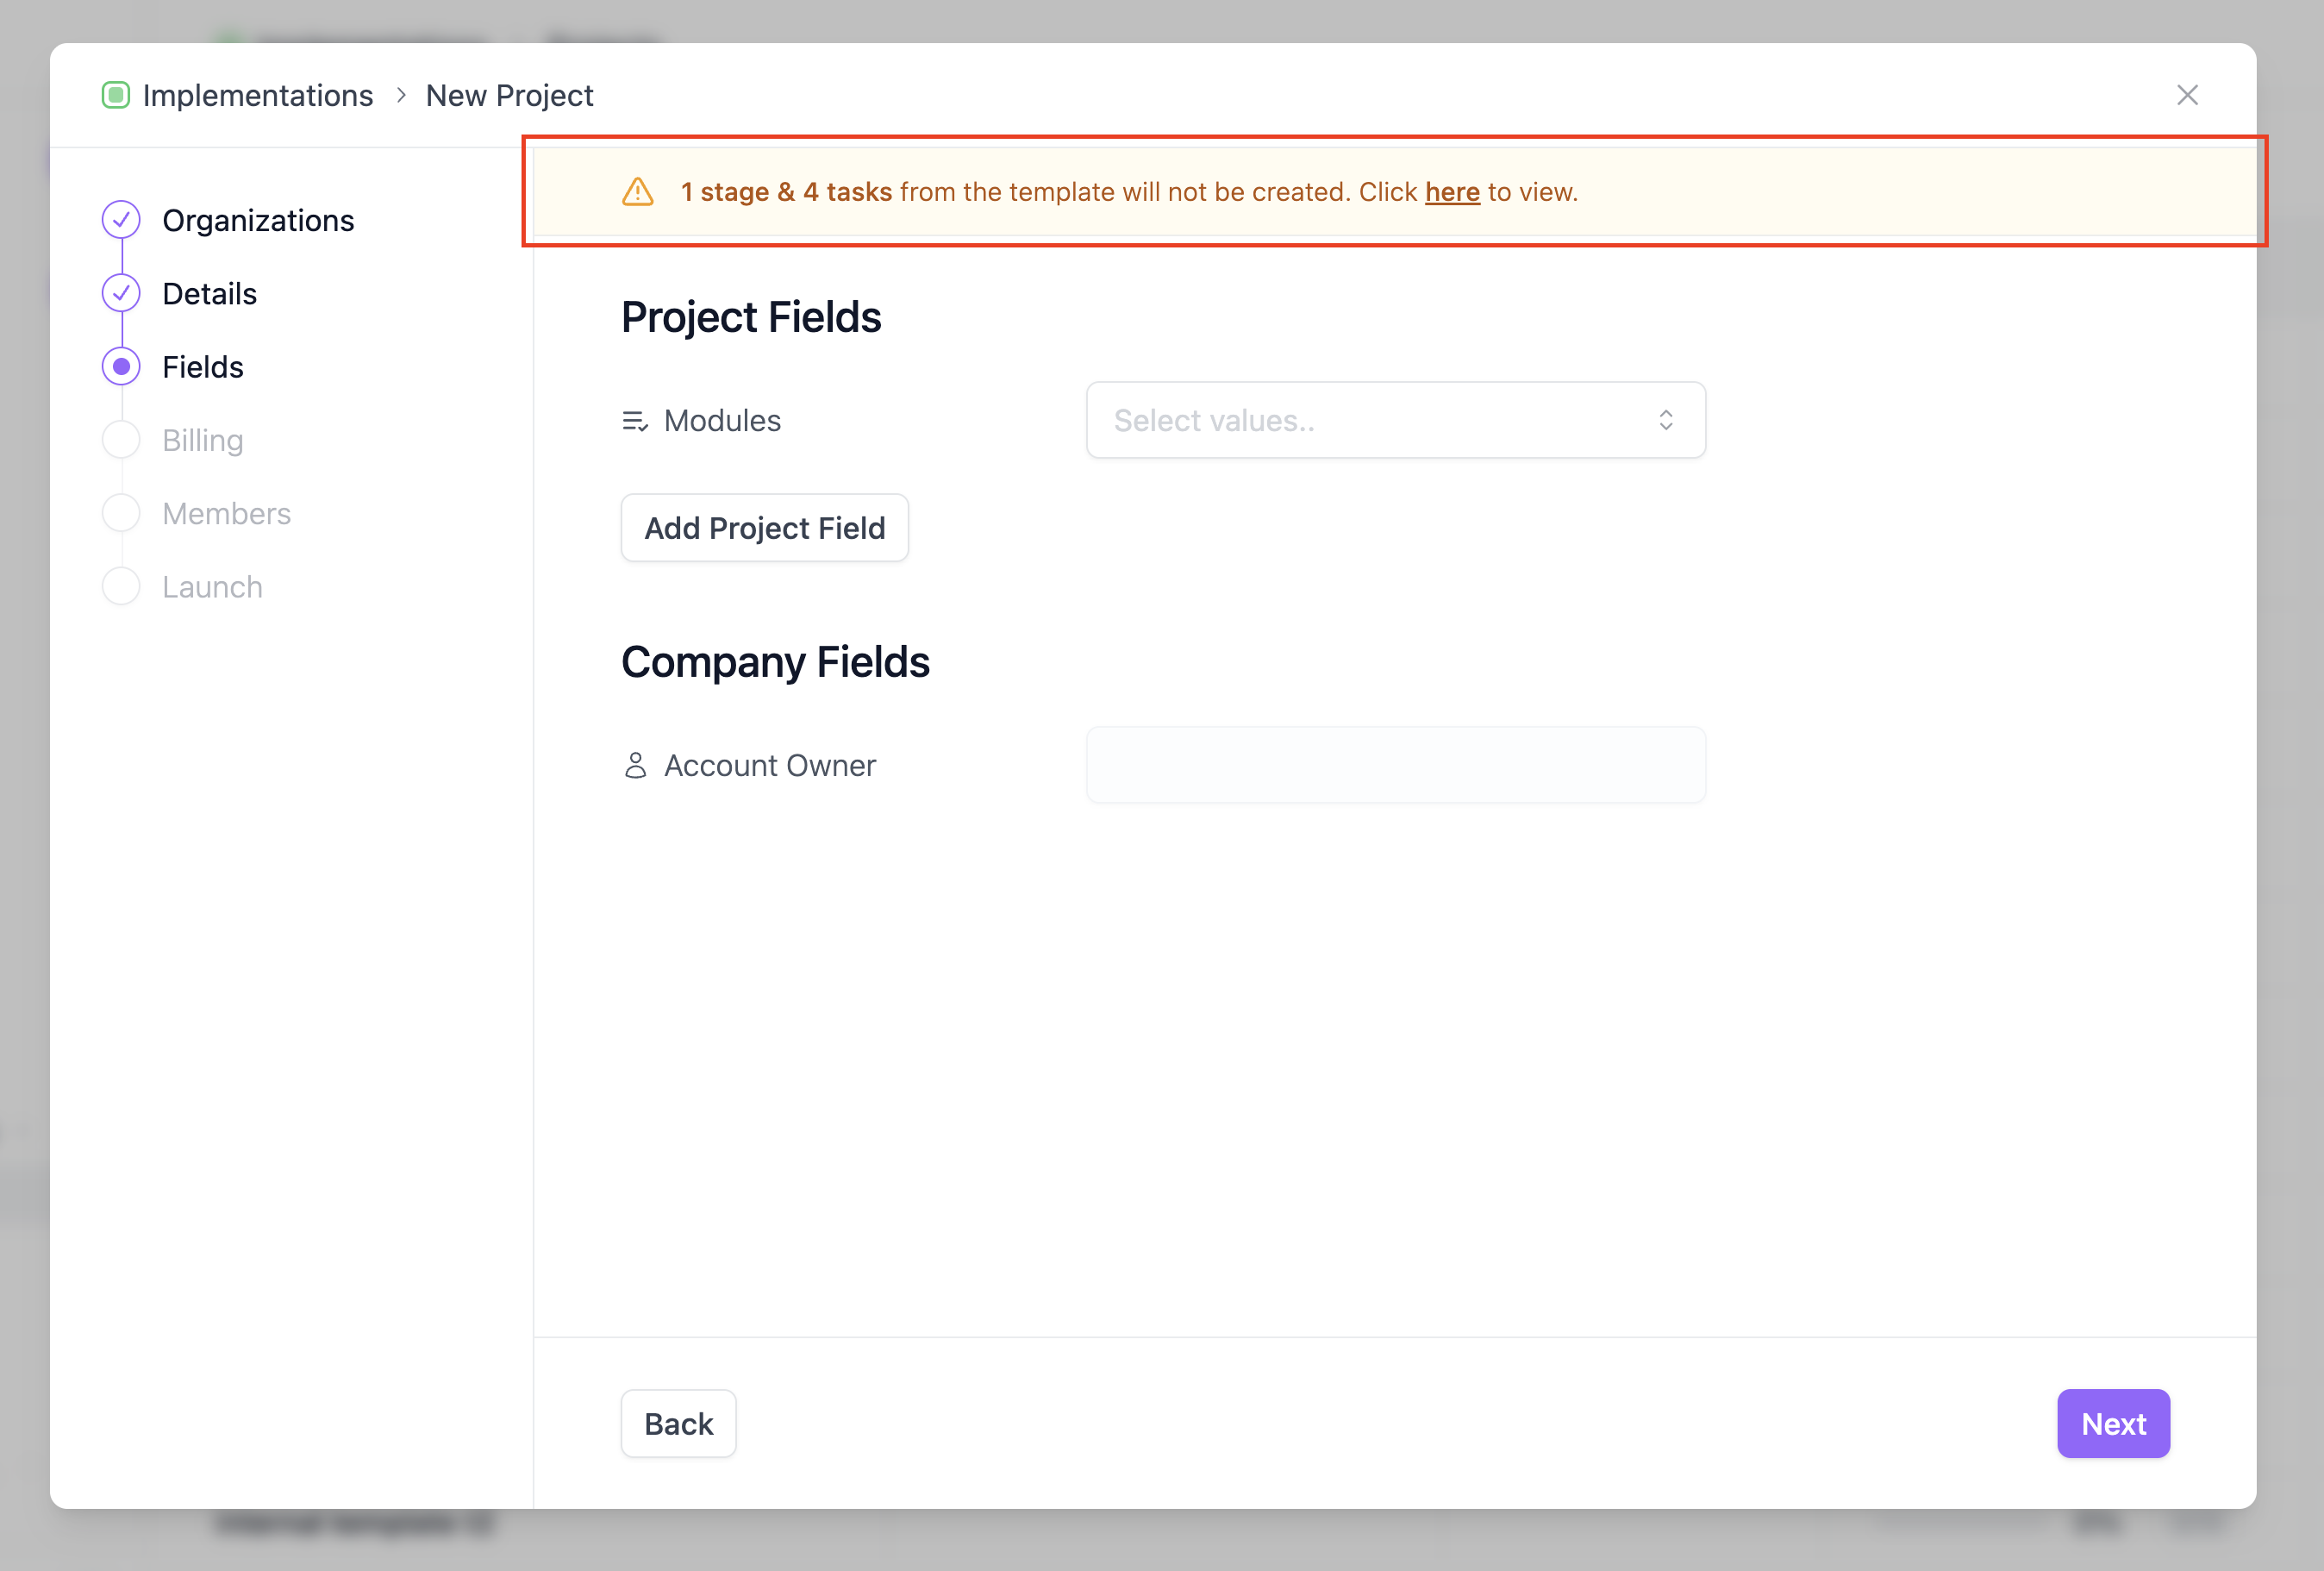Click the green Implementations icon

coord(116,95)
